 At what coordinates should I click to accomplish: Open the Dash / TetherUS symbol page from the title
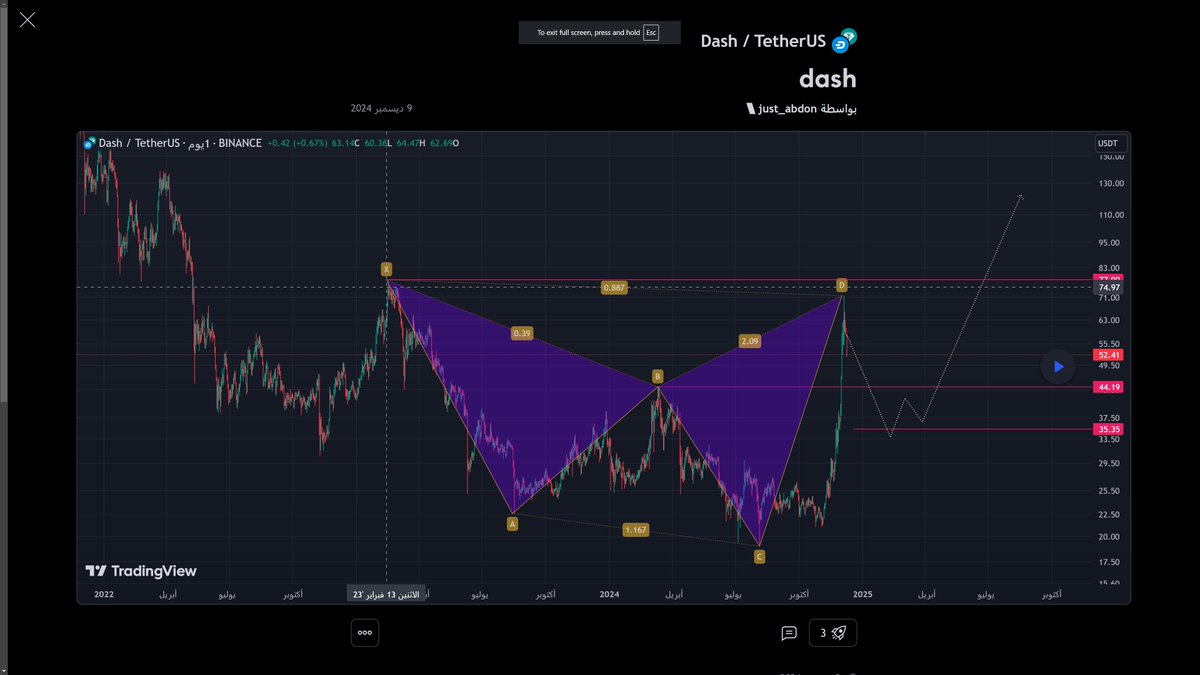763,41
